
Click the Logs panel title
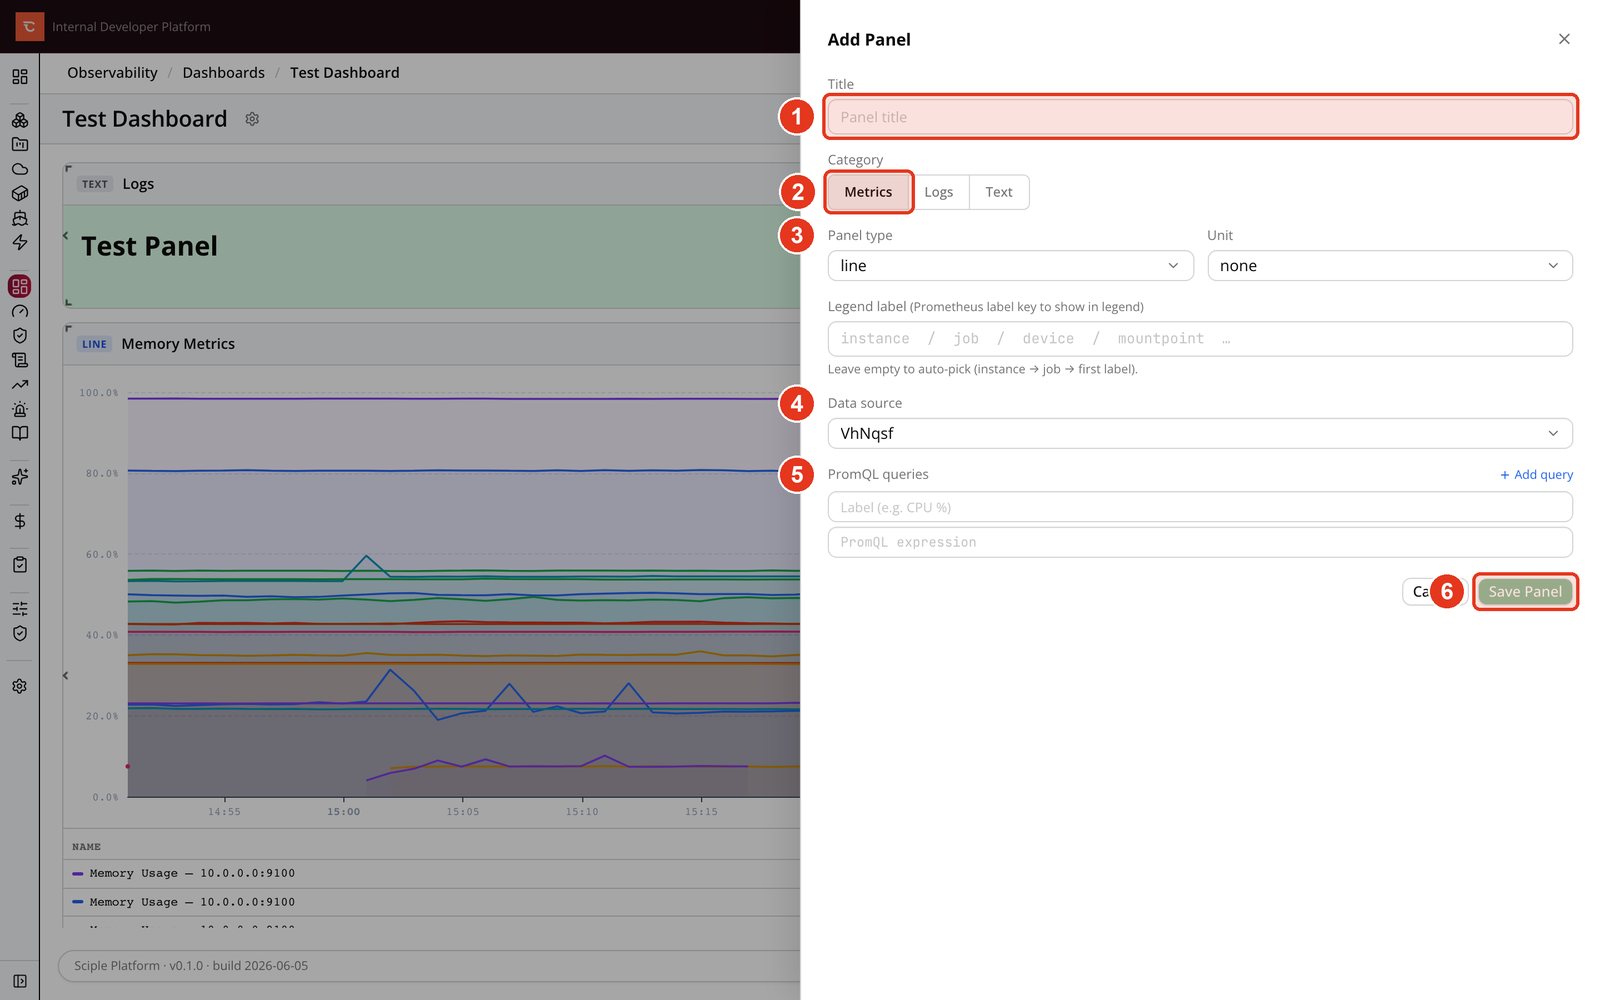click(138, 184)
